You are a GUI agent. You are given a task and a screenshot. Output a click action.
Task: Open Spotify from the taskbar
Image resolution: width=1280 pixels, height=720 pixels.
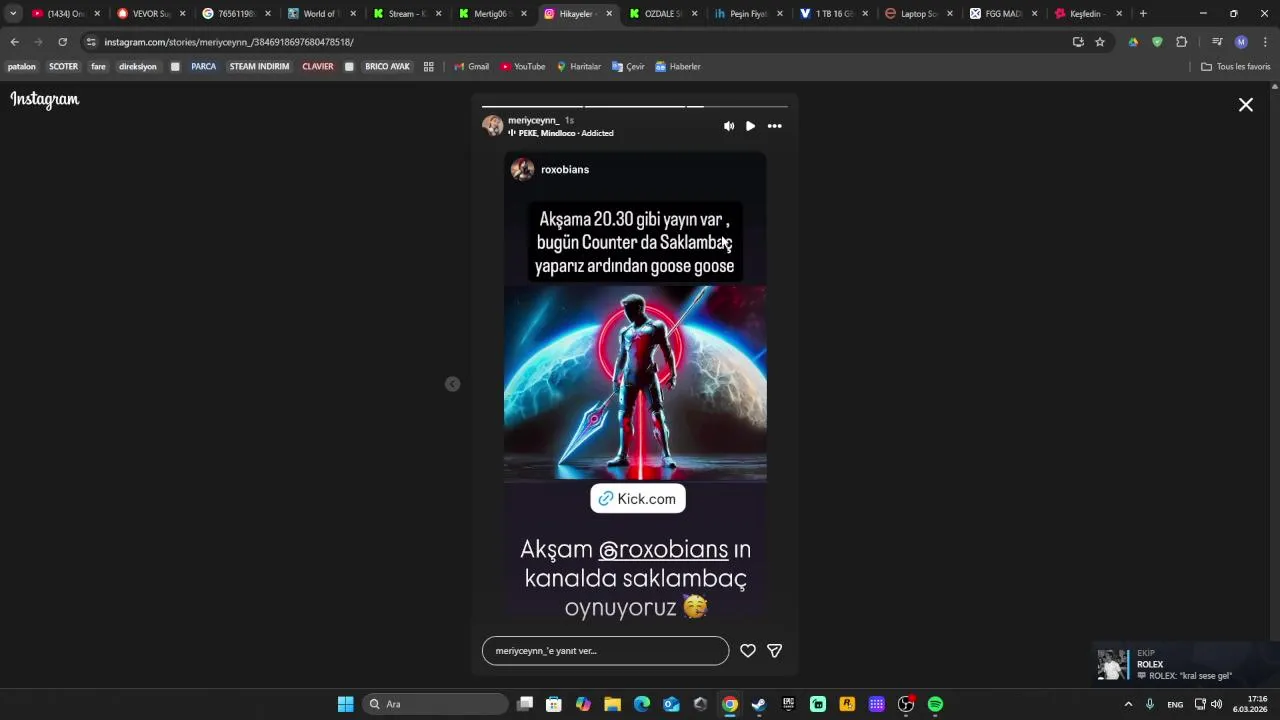tap(935, 704)
